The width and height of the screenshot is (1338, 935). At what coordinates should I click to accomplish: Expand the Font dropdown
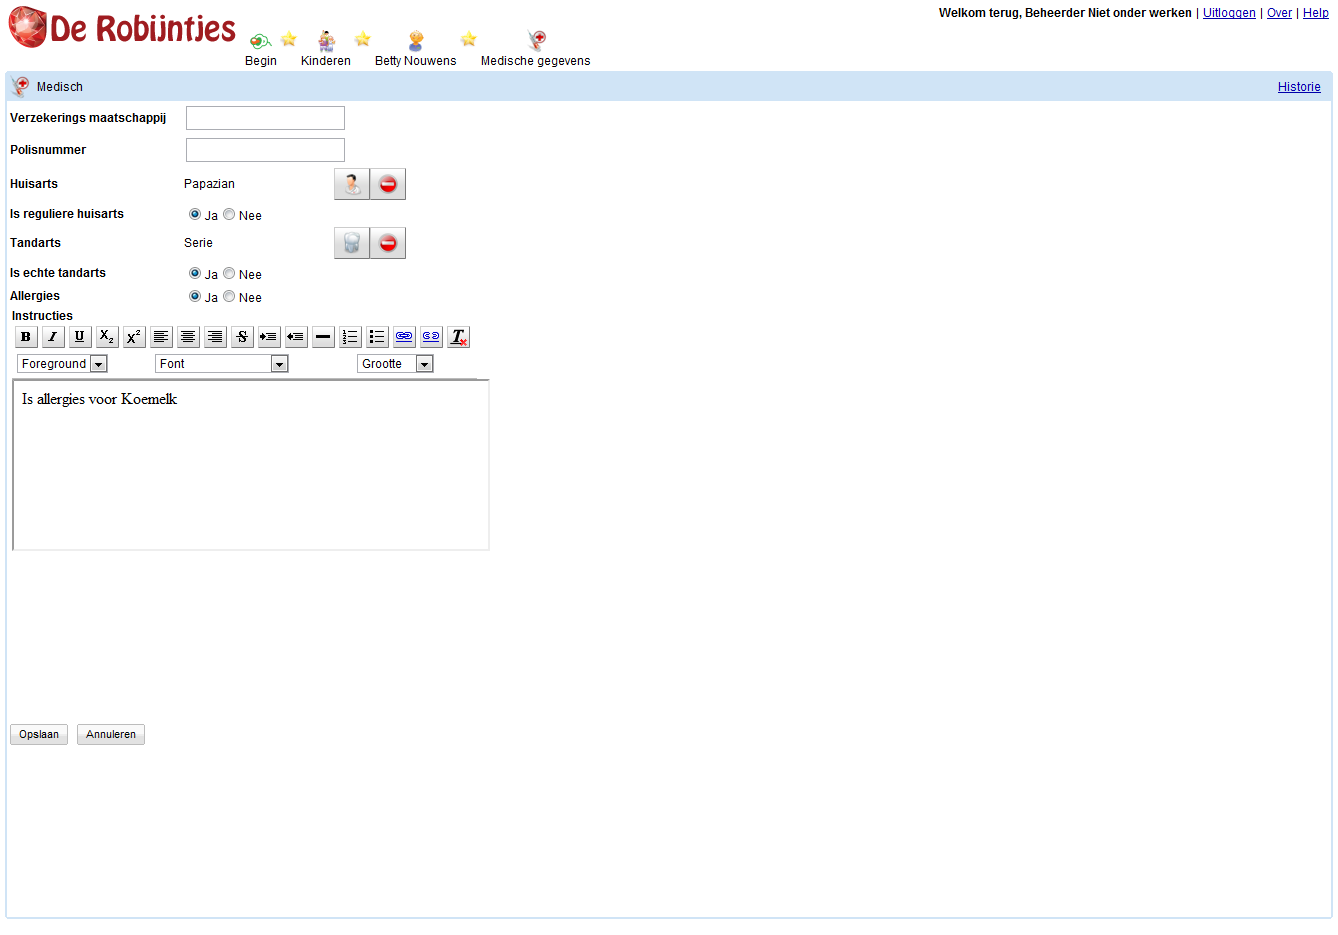click(x=221, y=364)
